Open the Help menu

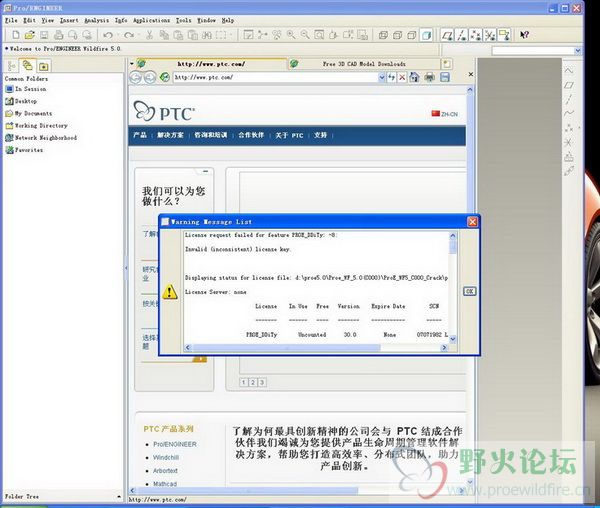(x=227, y=20)
